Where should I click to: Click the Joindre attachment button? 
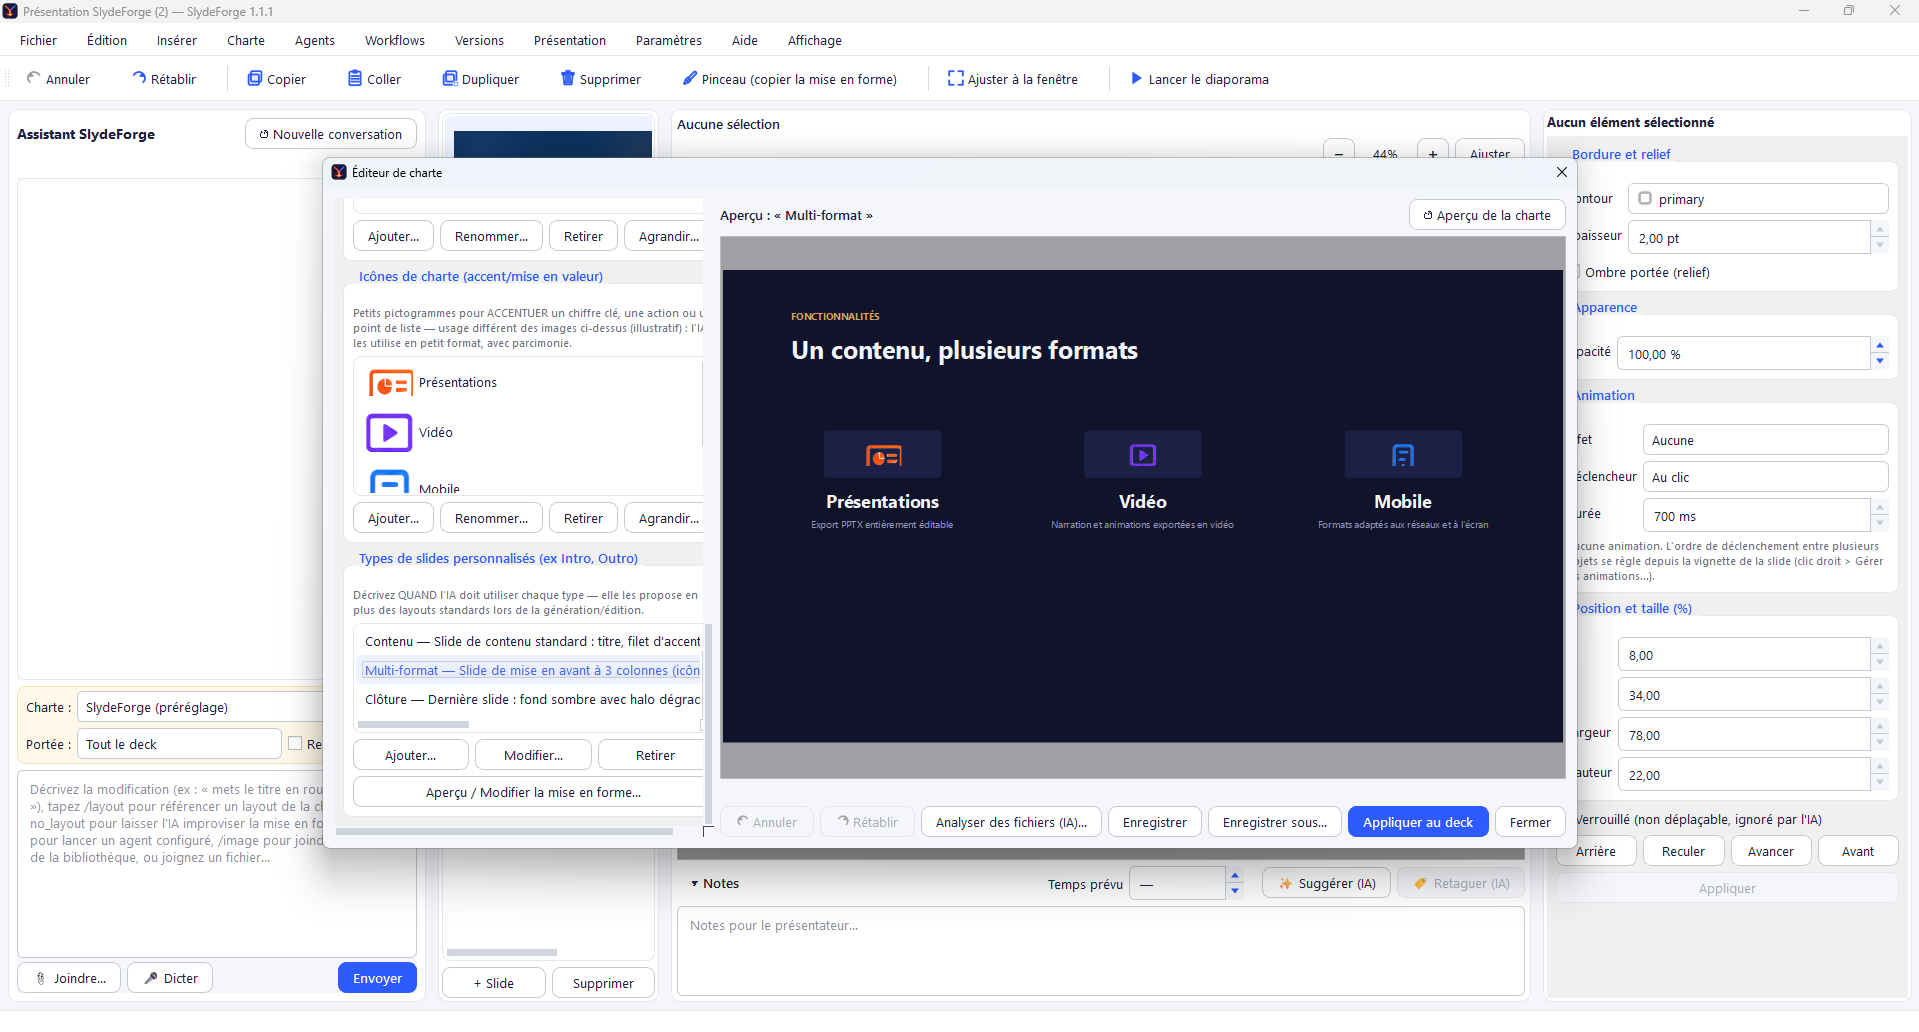(69, 978)
